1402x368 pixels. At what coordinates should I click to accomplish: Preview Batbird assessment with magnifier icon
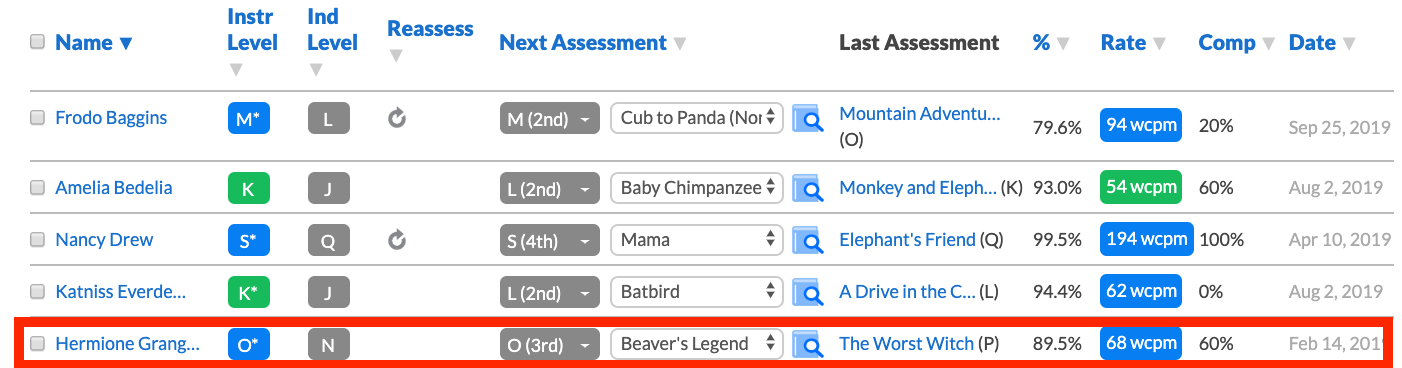point(807,292)
